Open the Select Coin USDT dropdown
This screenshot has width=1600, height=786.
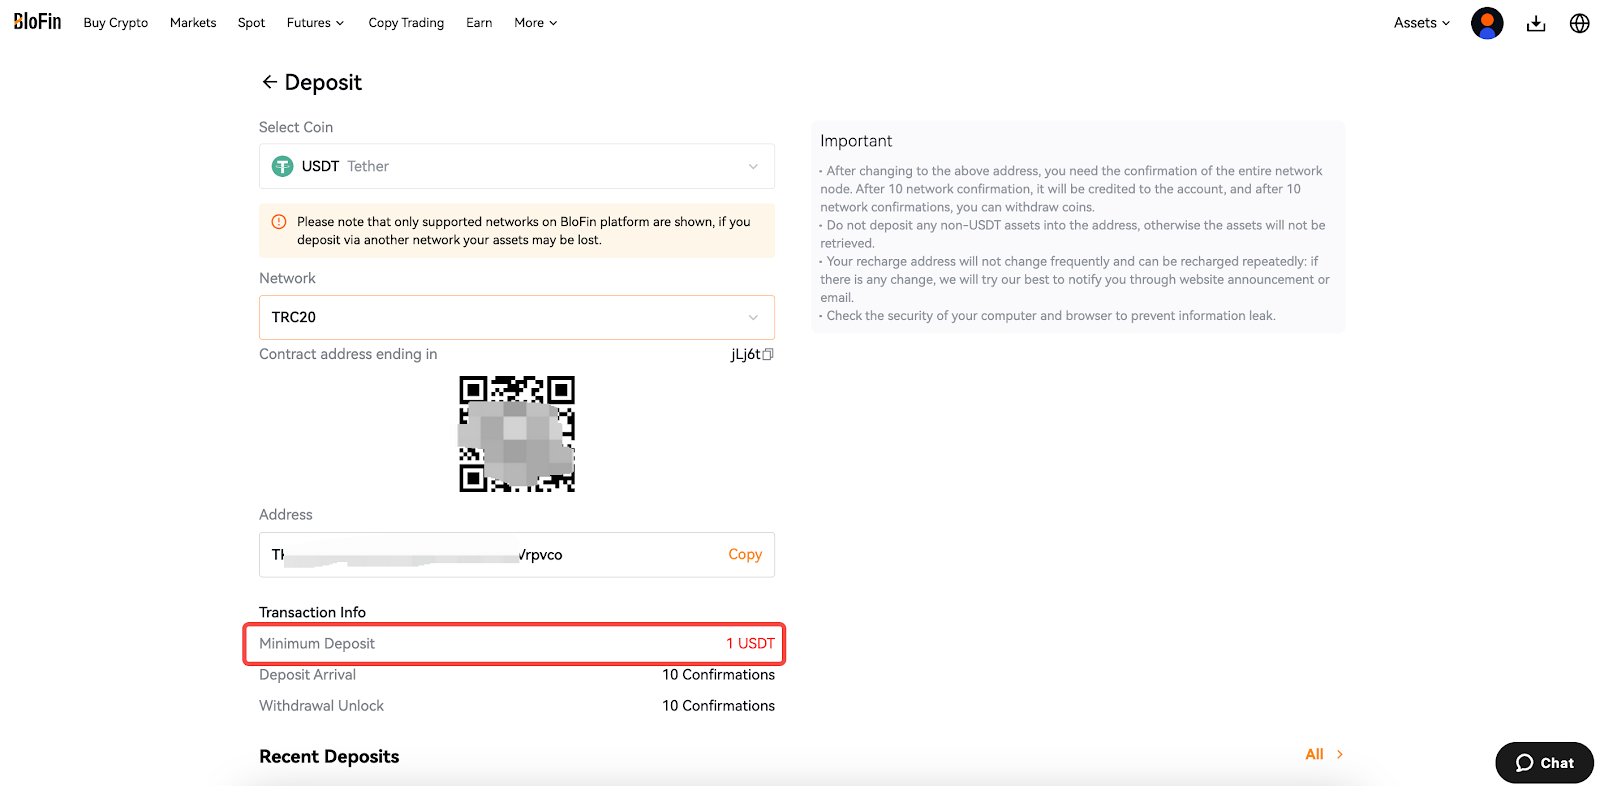click(517, 166)
